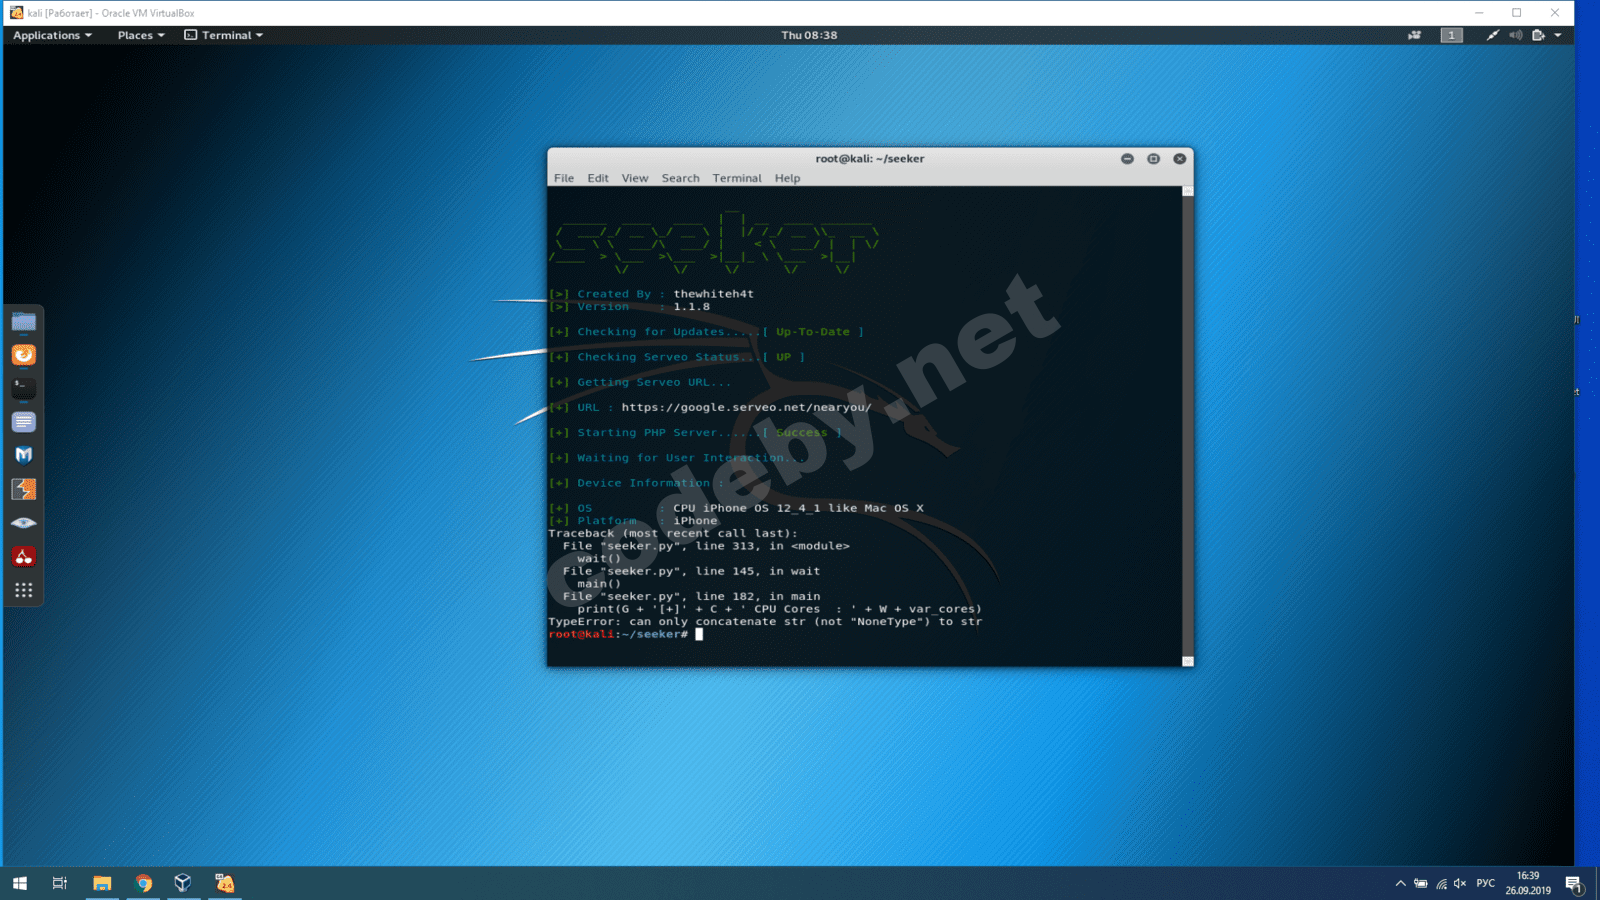
Task: Launch CherryTree from the Kali dock
Action: [x=24, y=556]
